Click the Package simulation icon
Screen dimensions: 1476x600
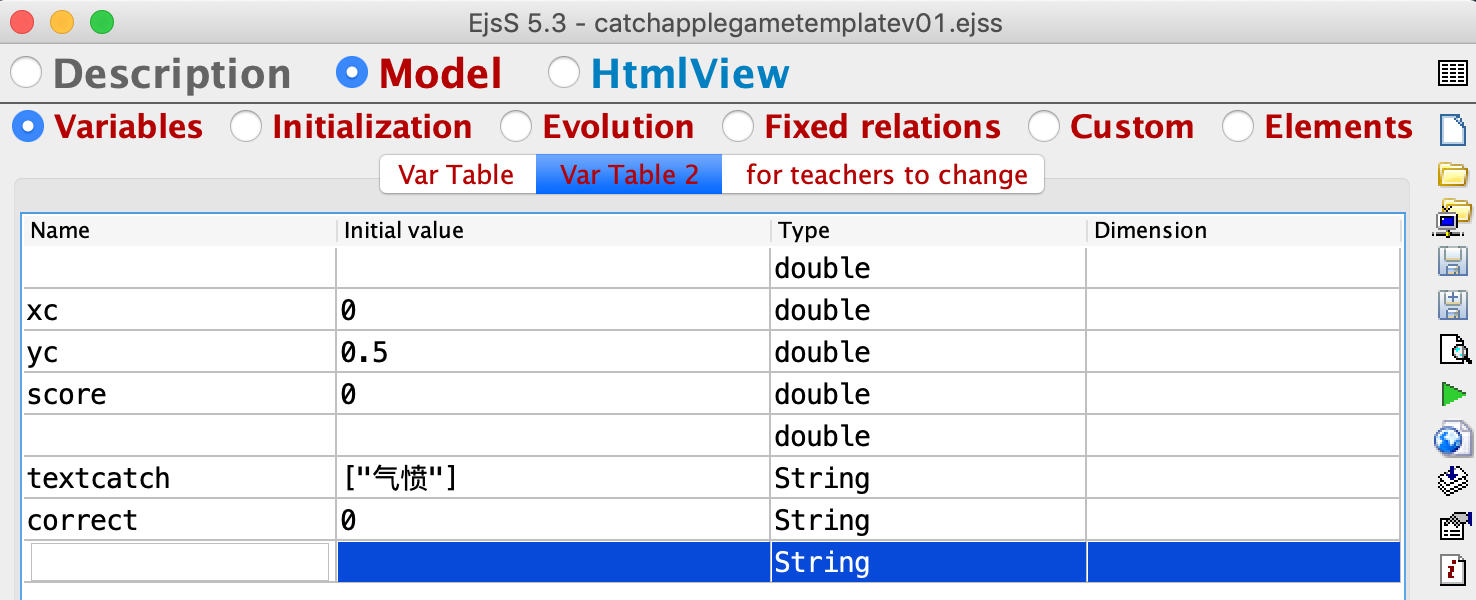pos(1452,481)
